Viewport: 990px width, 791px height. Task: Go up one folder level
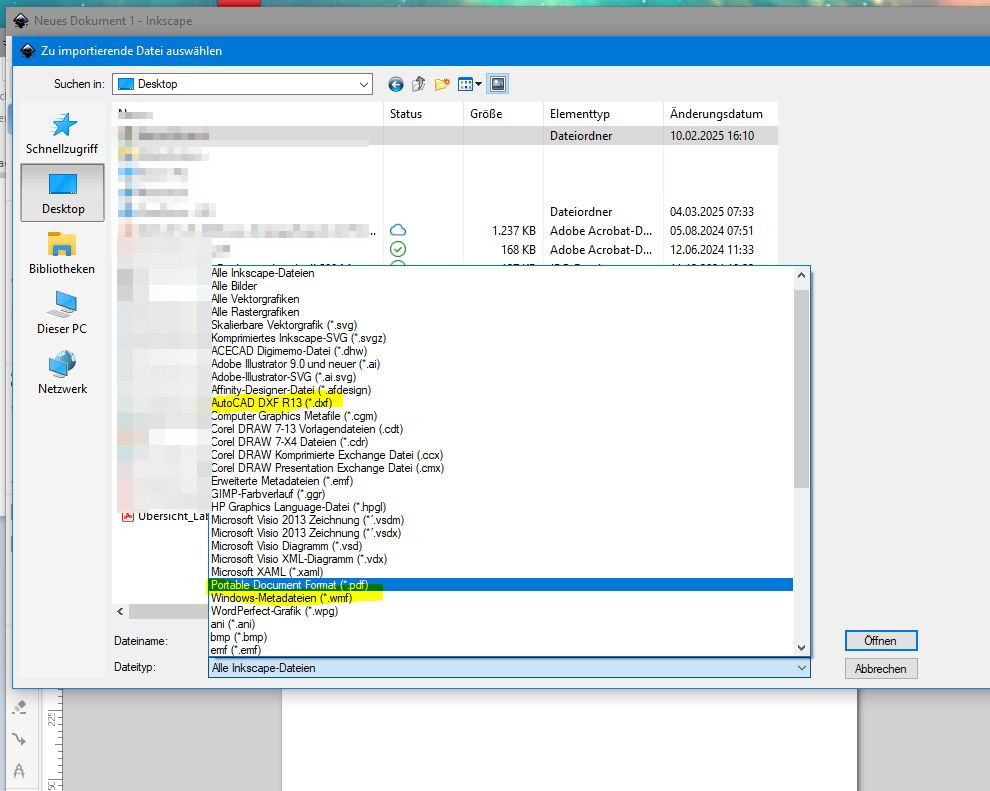click(x=419, y=84)
